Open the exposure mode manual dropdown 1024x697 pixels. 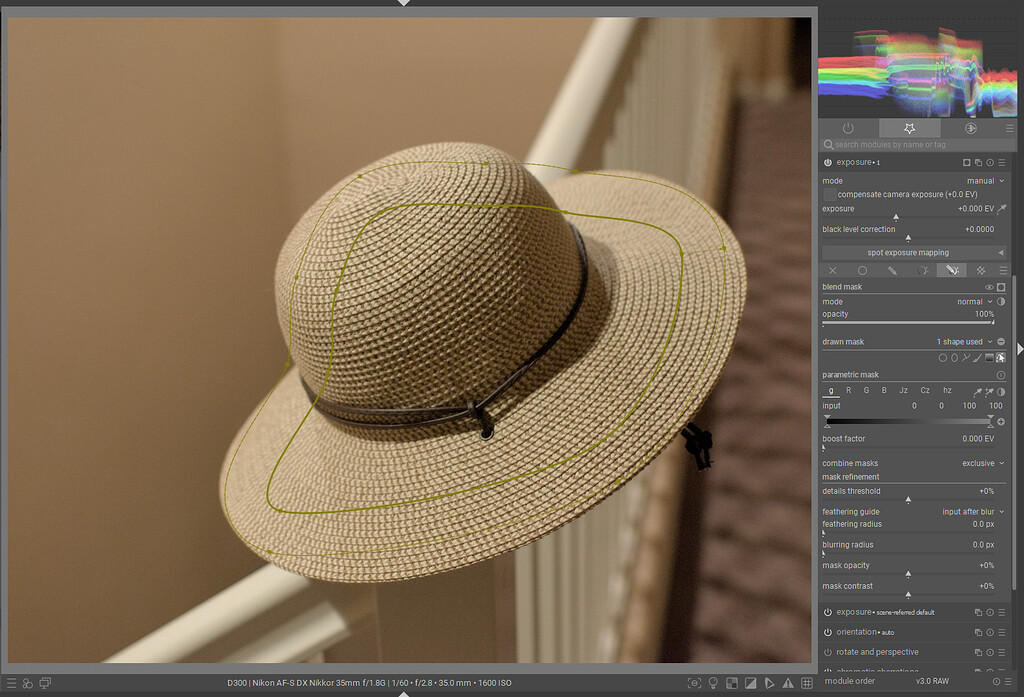click(x=980, y=181)
